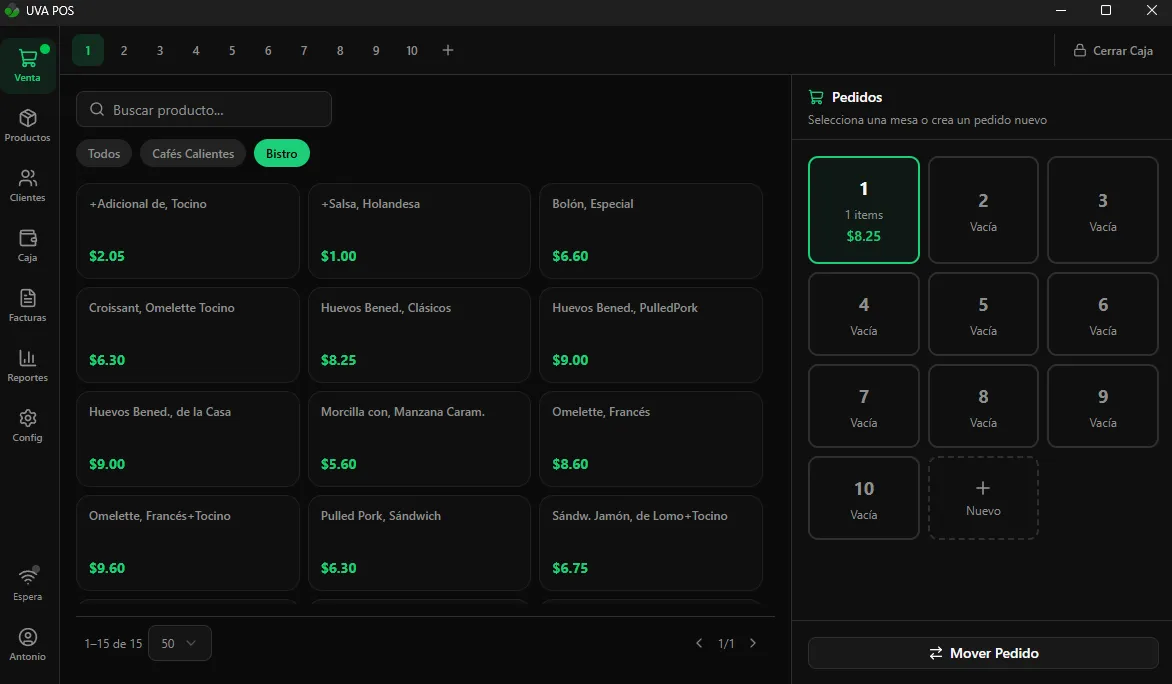Switch to order tab 9
Image resolution: width=1172 pixels, height=684 pixels.
coord(376,51)
